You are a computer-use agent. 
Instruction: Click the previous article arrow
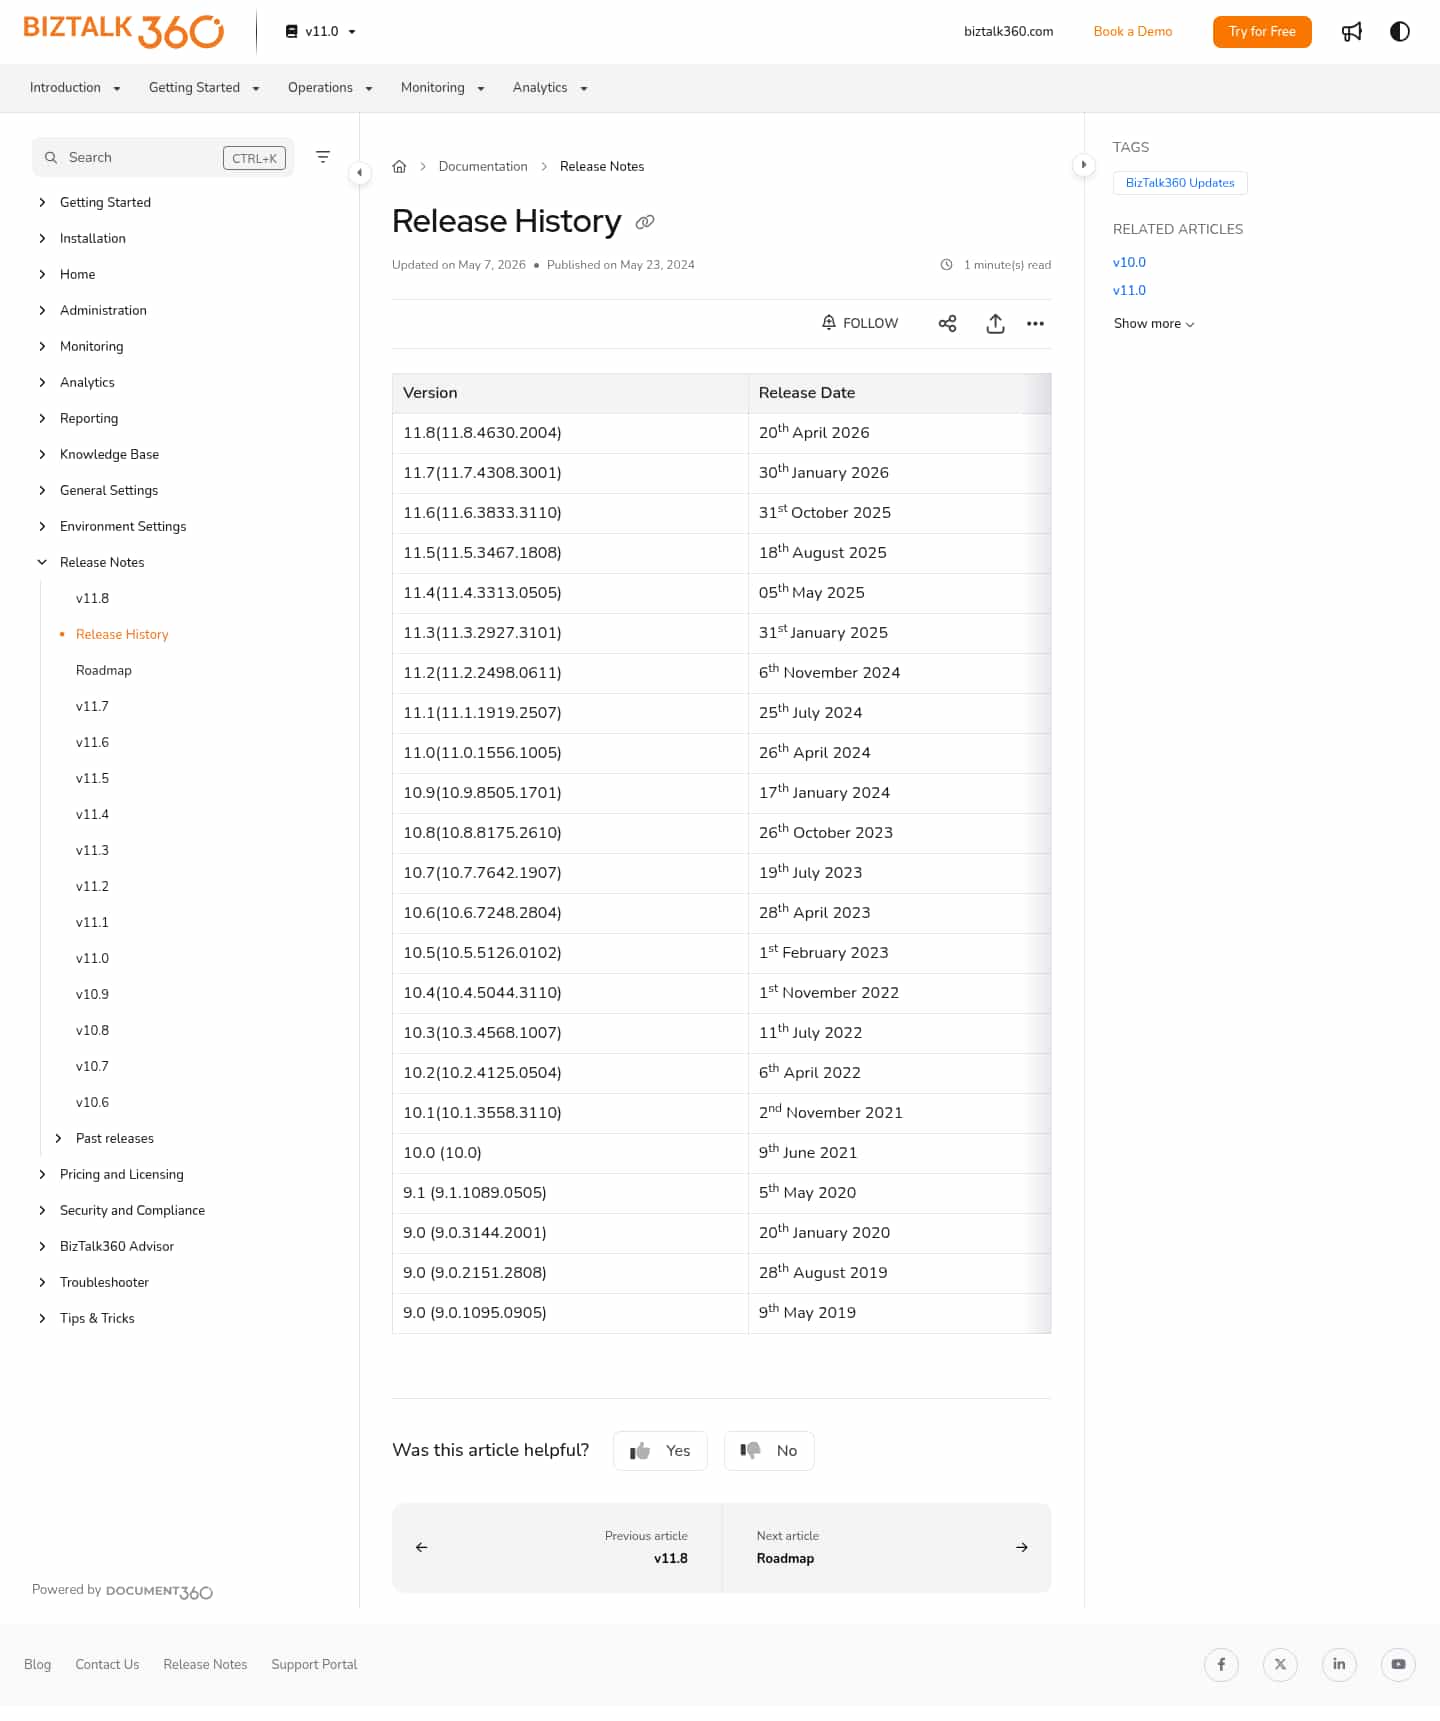(422, 1548)
